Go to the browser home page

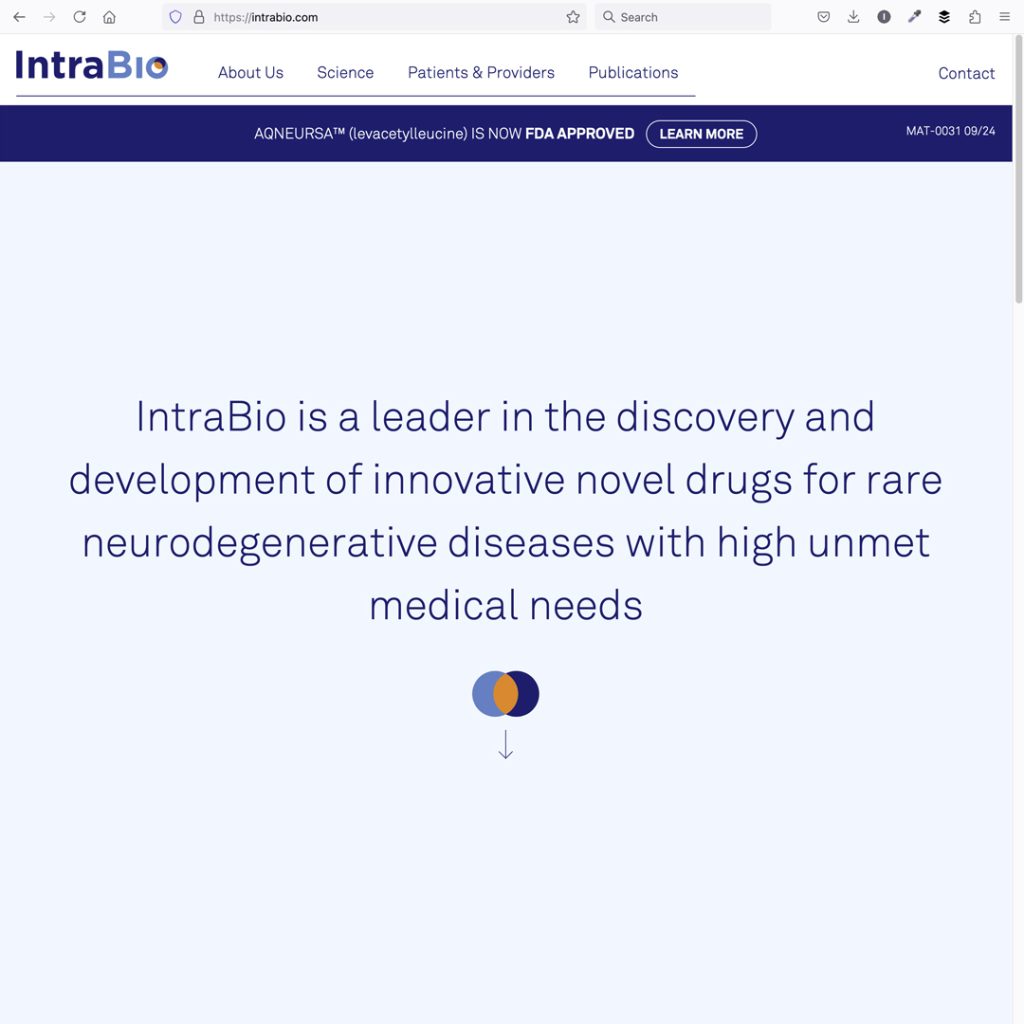coord(109,17)
